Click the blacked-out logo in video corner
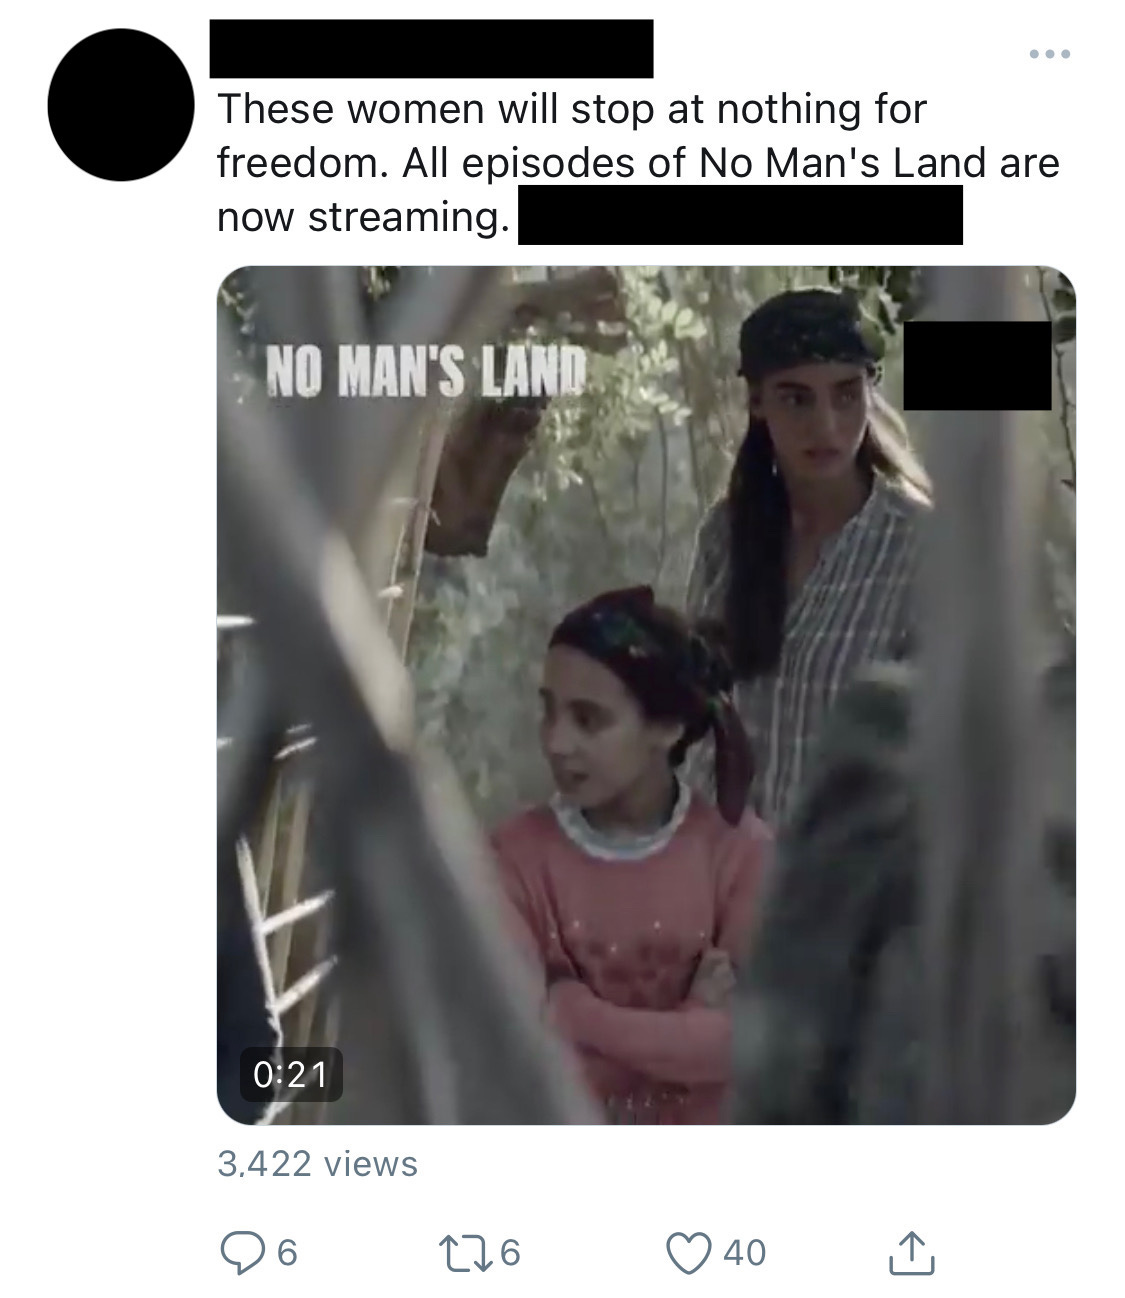 pyautogui.click(x=977, y=365)
